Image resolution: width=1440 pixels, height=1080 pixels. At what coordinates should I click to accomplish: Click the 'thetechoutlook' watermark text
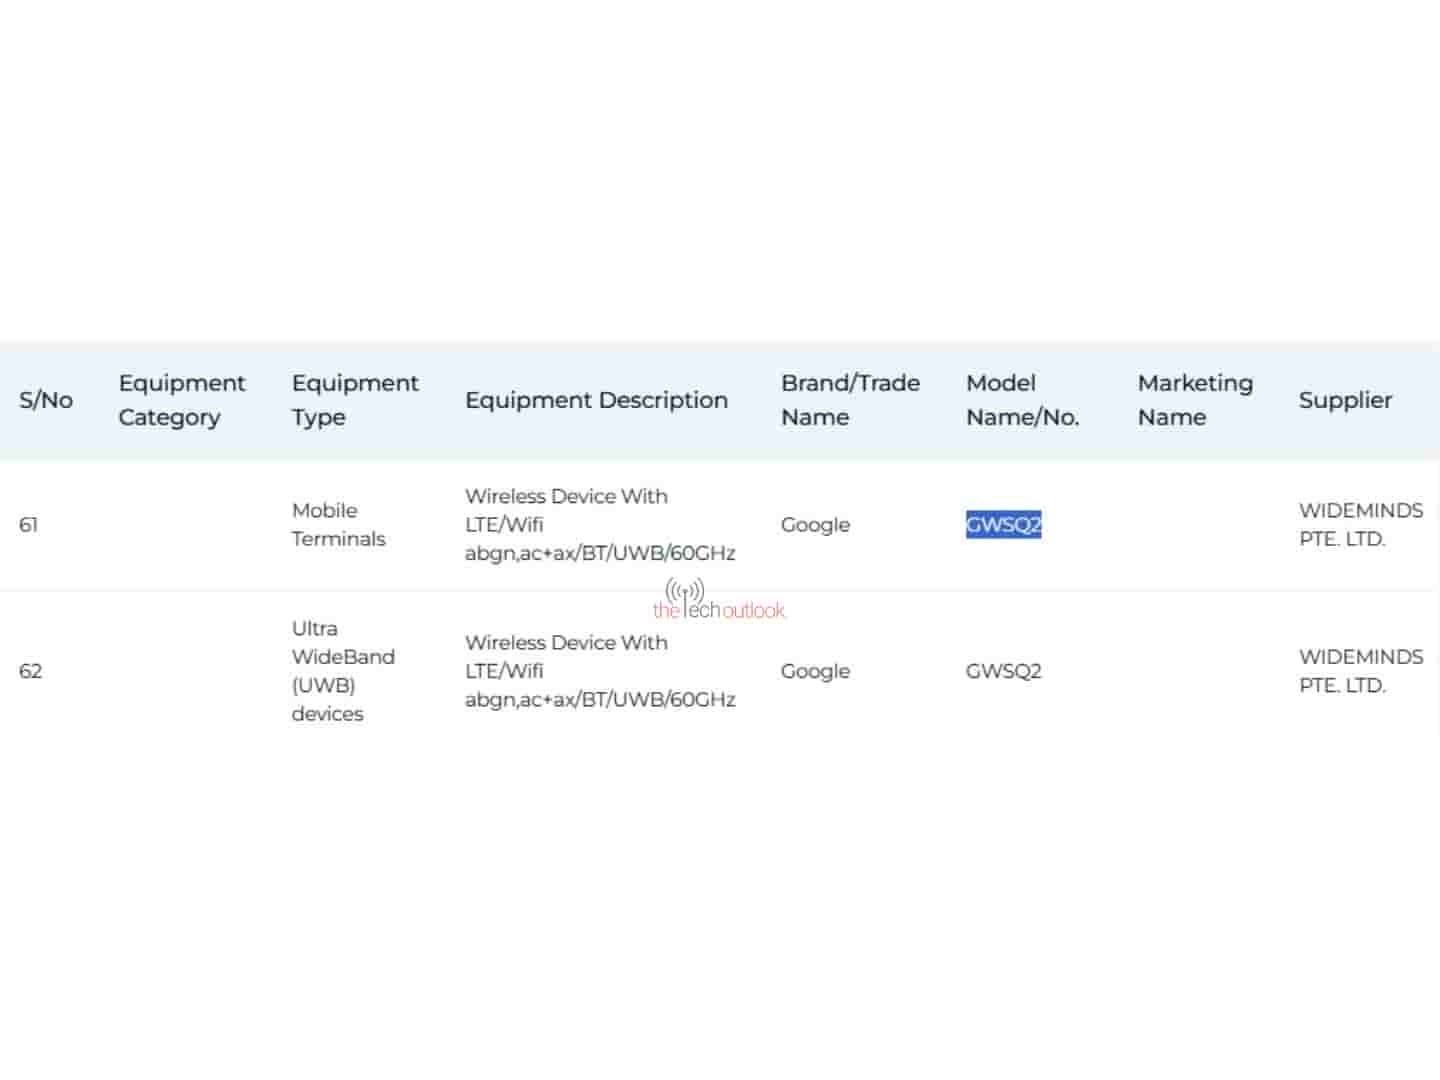coord(719,610)
